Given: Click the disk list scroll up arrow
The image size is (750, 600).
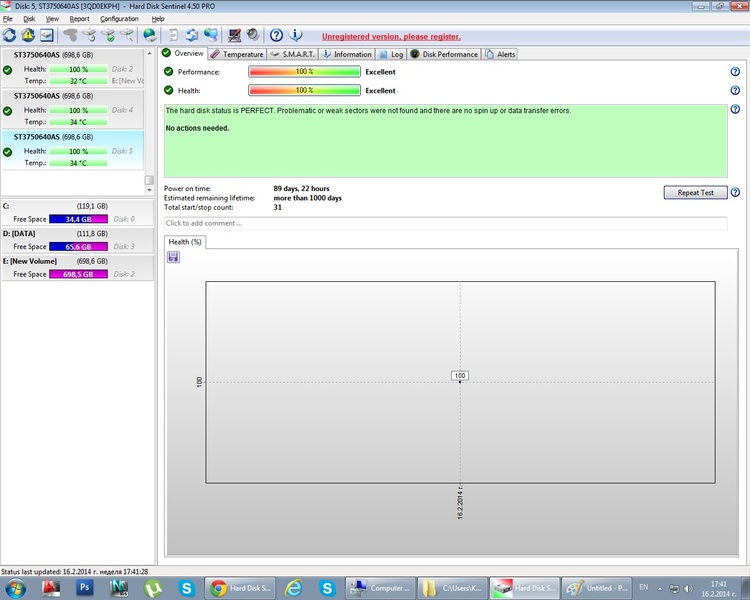Looking at the screenshot, I should coord(149,54).
